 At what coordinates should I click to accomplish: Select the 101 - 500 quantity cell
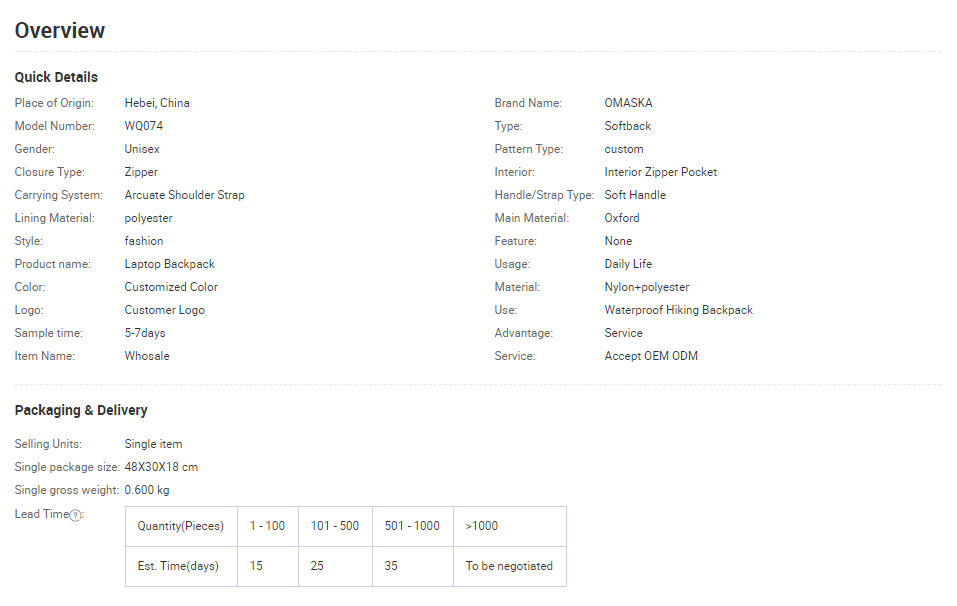coord(335,526)
